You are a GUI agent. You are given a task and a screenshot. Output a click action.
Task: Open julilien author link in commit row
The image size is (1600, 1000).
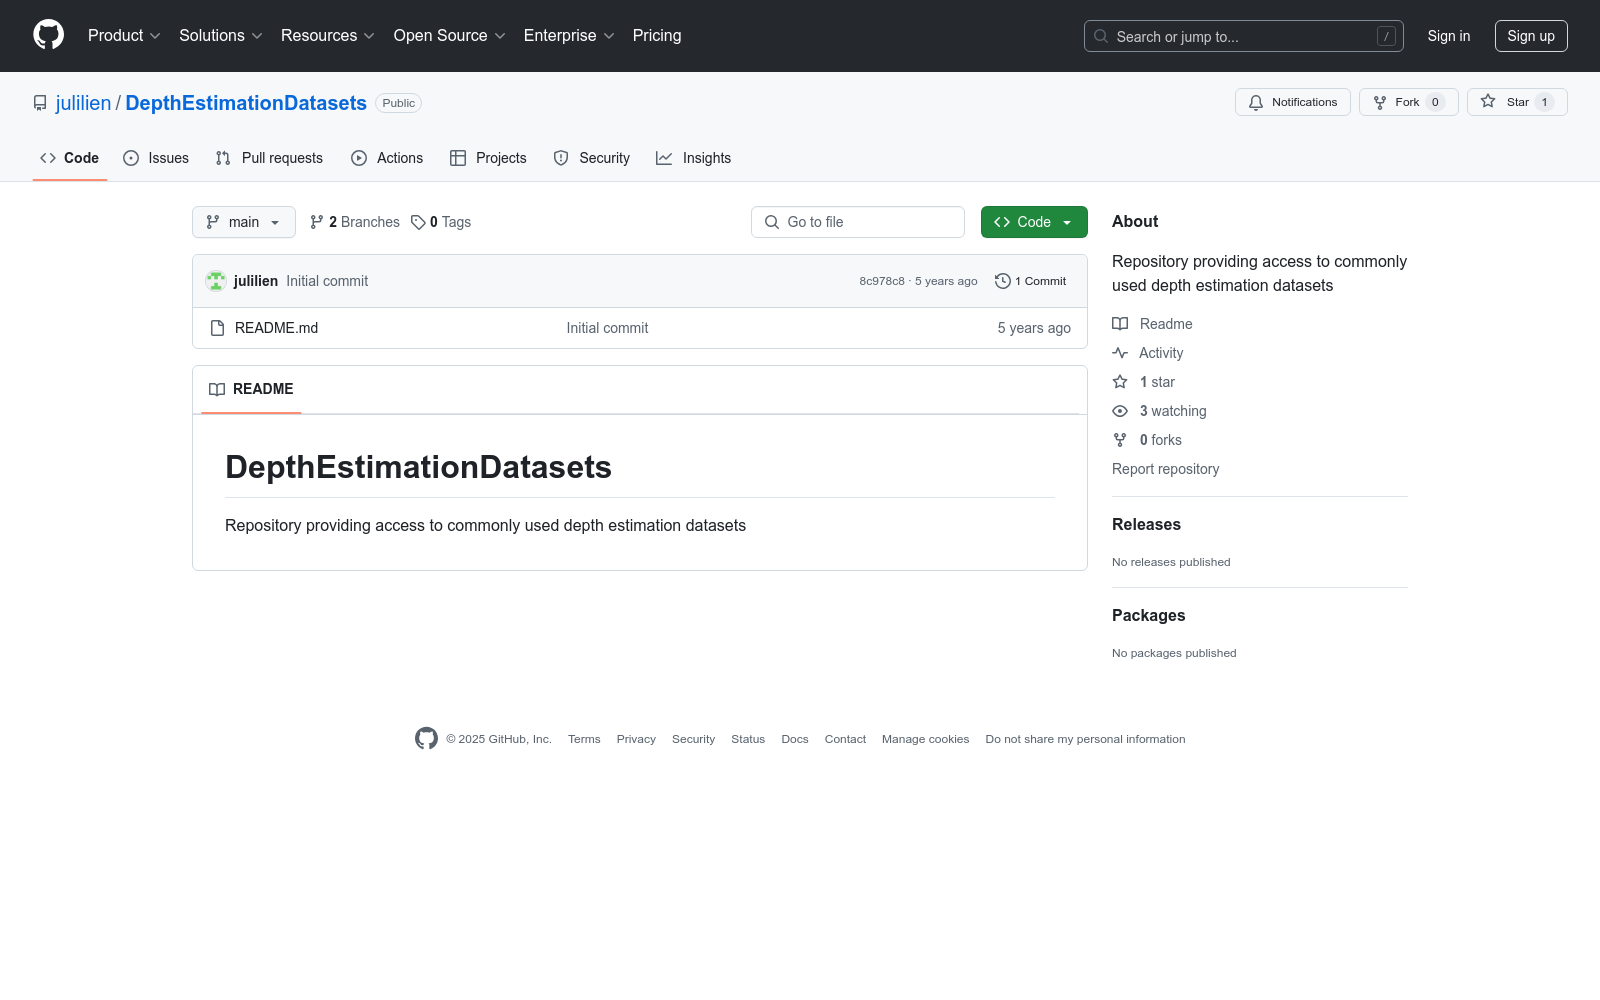click(x=256, y=281)
